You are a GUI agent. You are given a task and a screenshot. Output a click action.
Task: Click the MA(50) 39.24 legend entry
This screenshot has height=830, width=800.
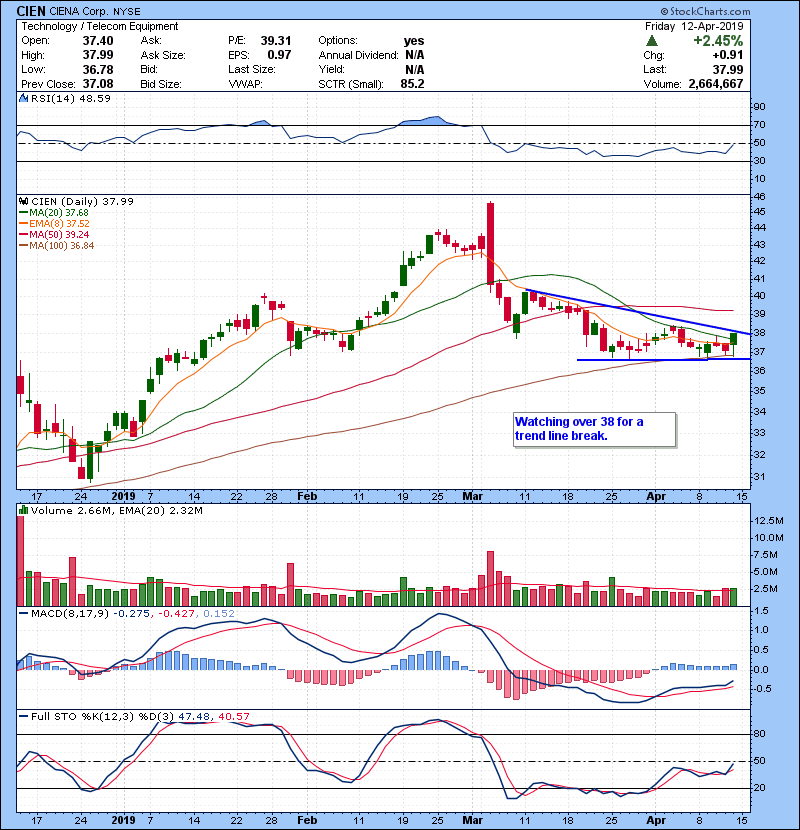(x=55, y=234)
